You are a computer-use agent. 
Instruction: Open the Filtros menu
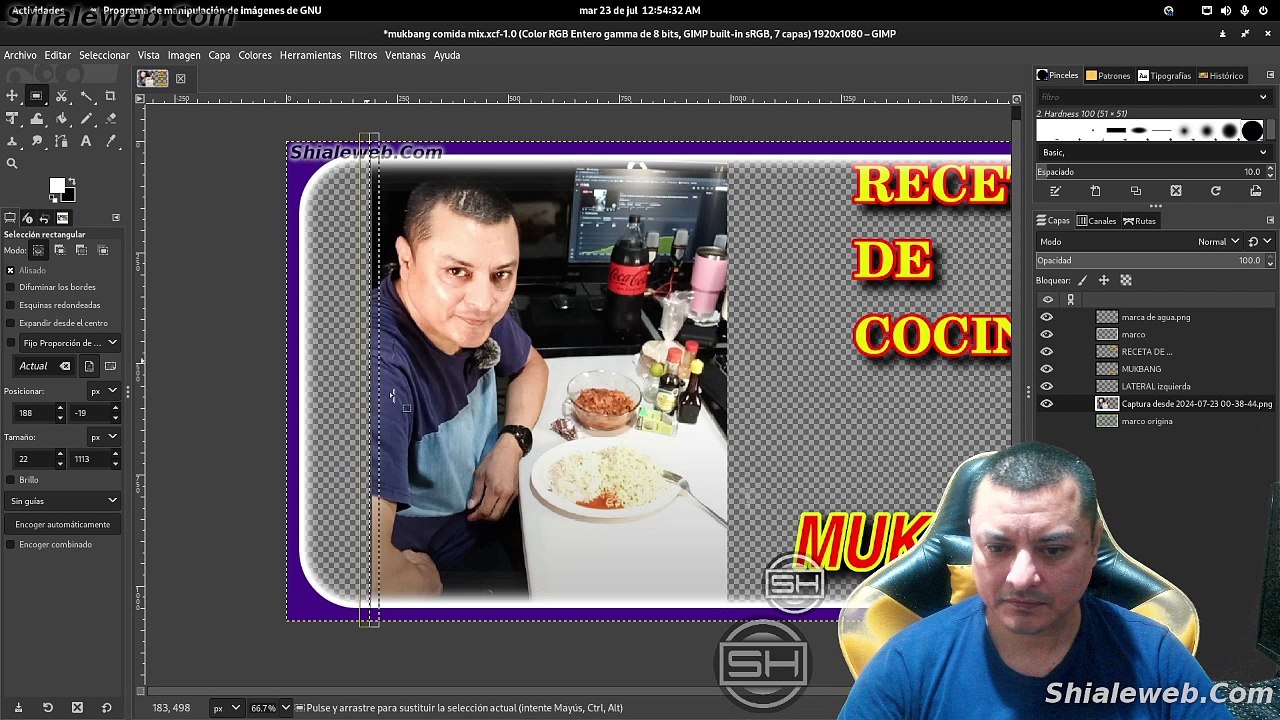pos(363,55)
